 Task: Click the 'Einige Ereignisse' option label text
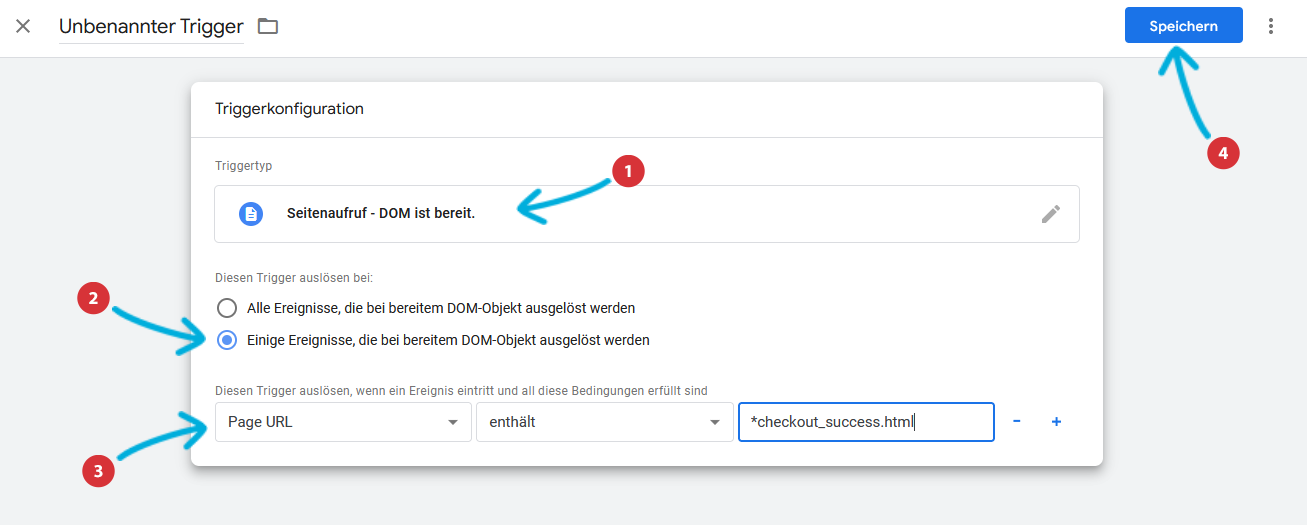tap(448, 340)
